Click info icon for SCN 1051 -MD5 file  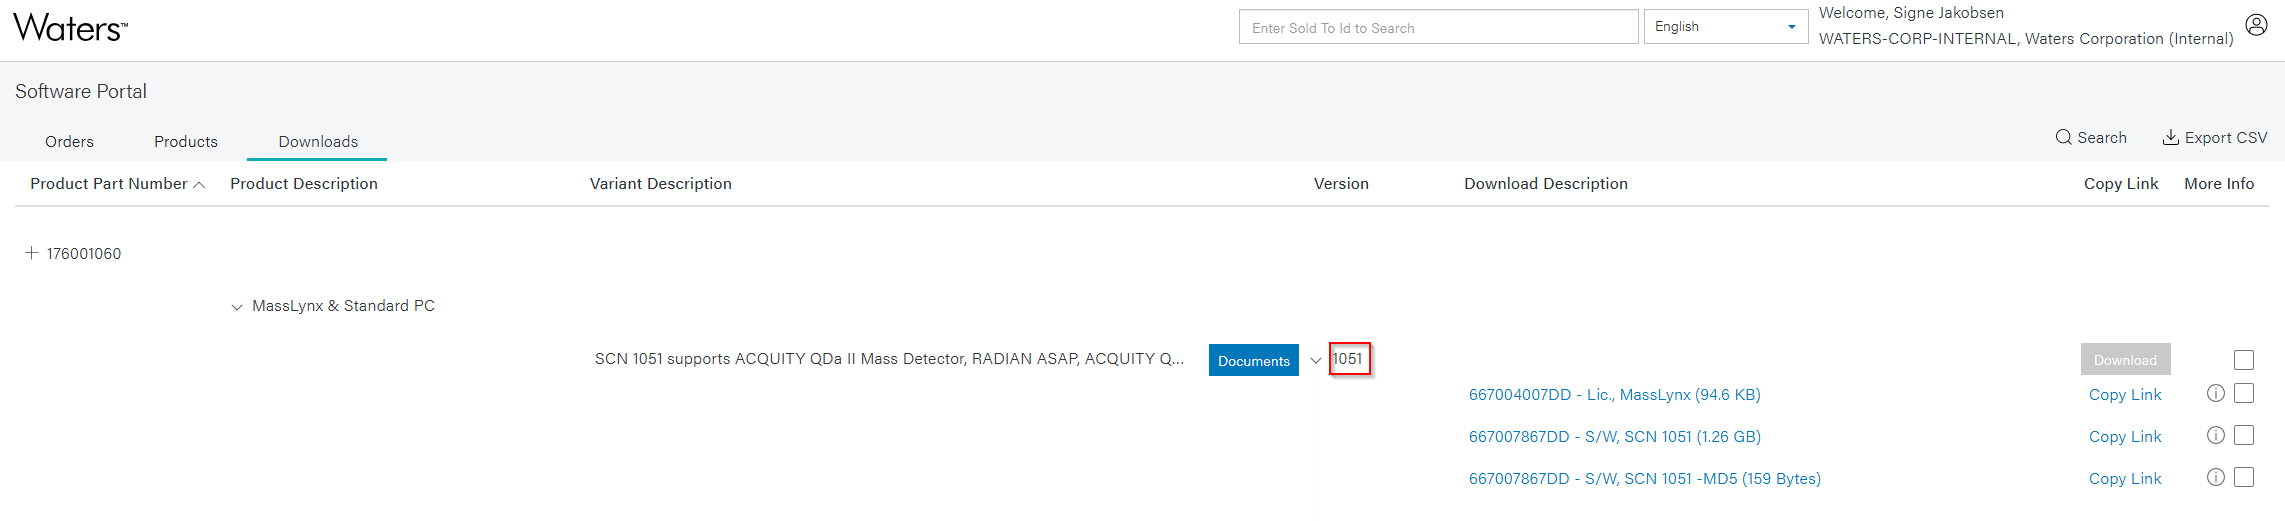2215,478
